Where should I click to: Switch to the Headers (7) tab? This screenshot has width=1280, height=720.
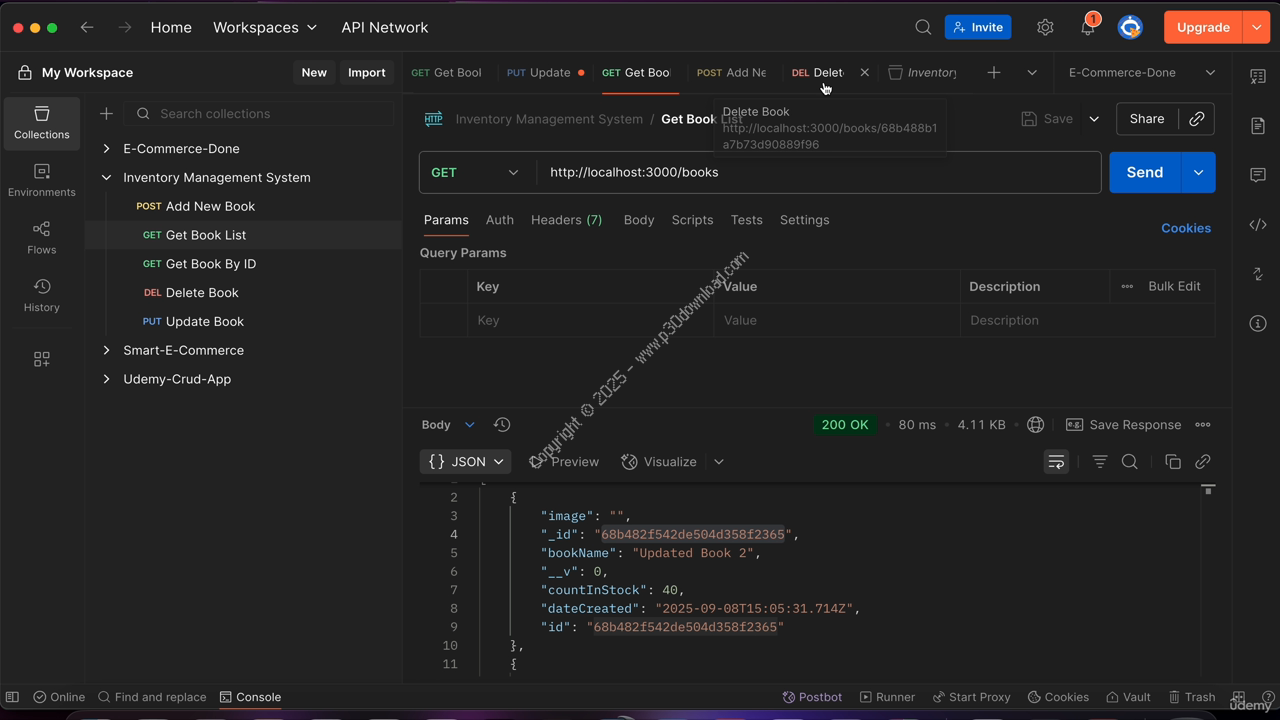coord(566,220)
